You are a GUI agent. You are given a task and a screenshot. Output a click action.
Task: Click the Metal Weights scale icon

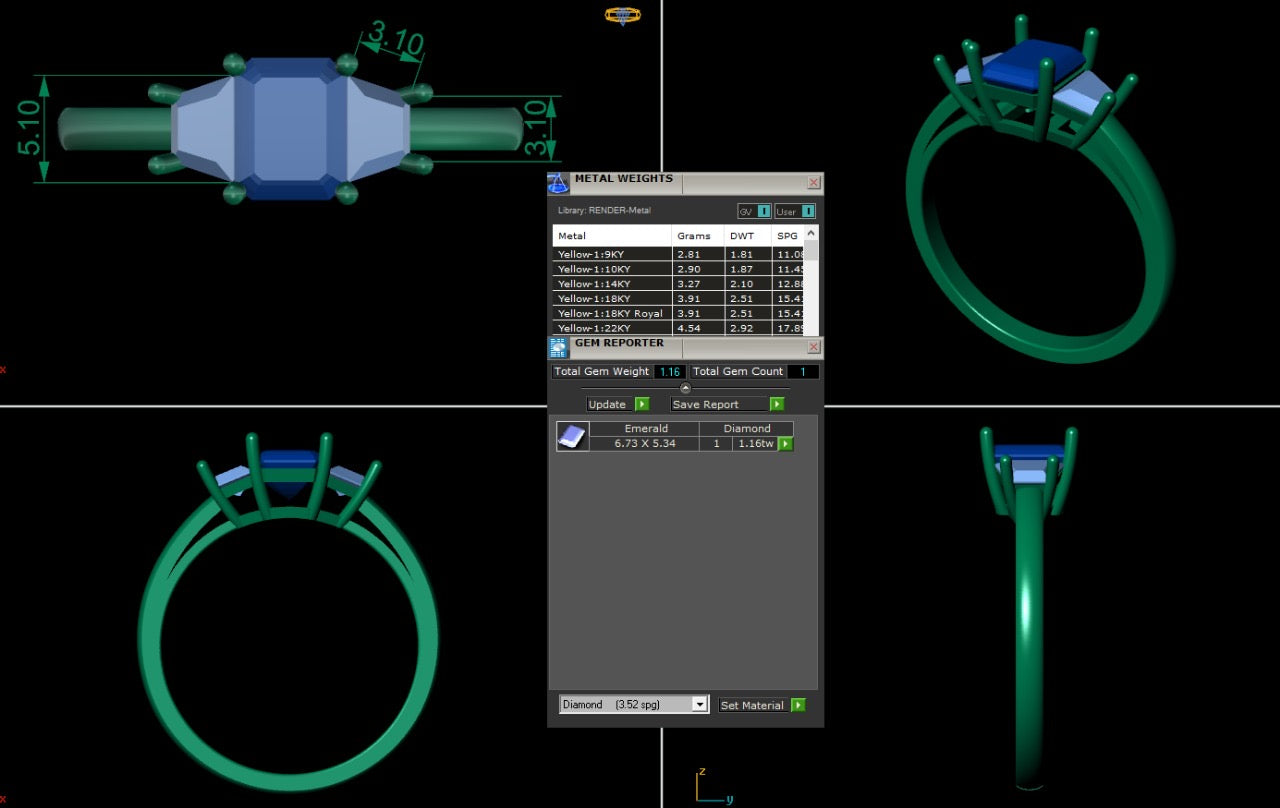(x=558, y=183)
